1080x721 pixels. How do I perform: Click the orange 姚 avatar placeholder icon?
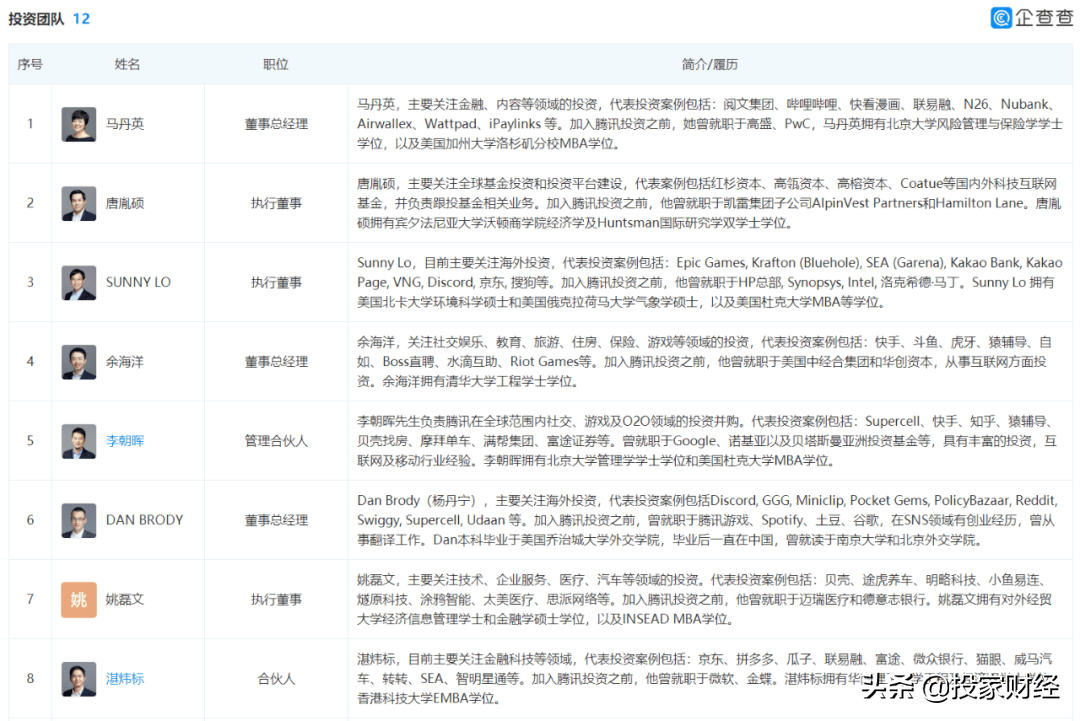point(78,599)
